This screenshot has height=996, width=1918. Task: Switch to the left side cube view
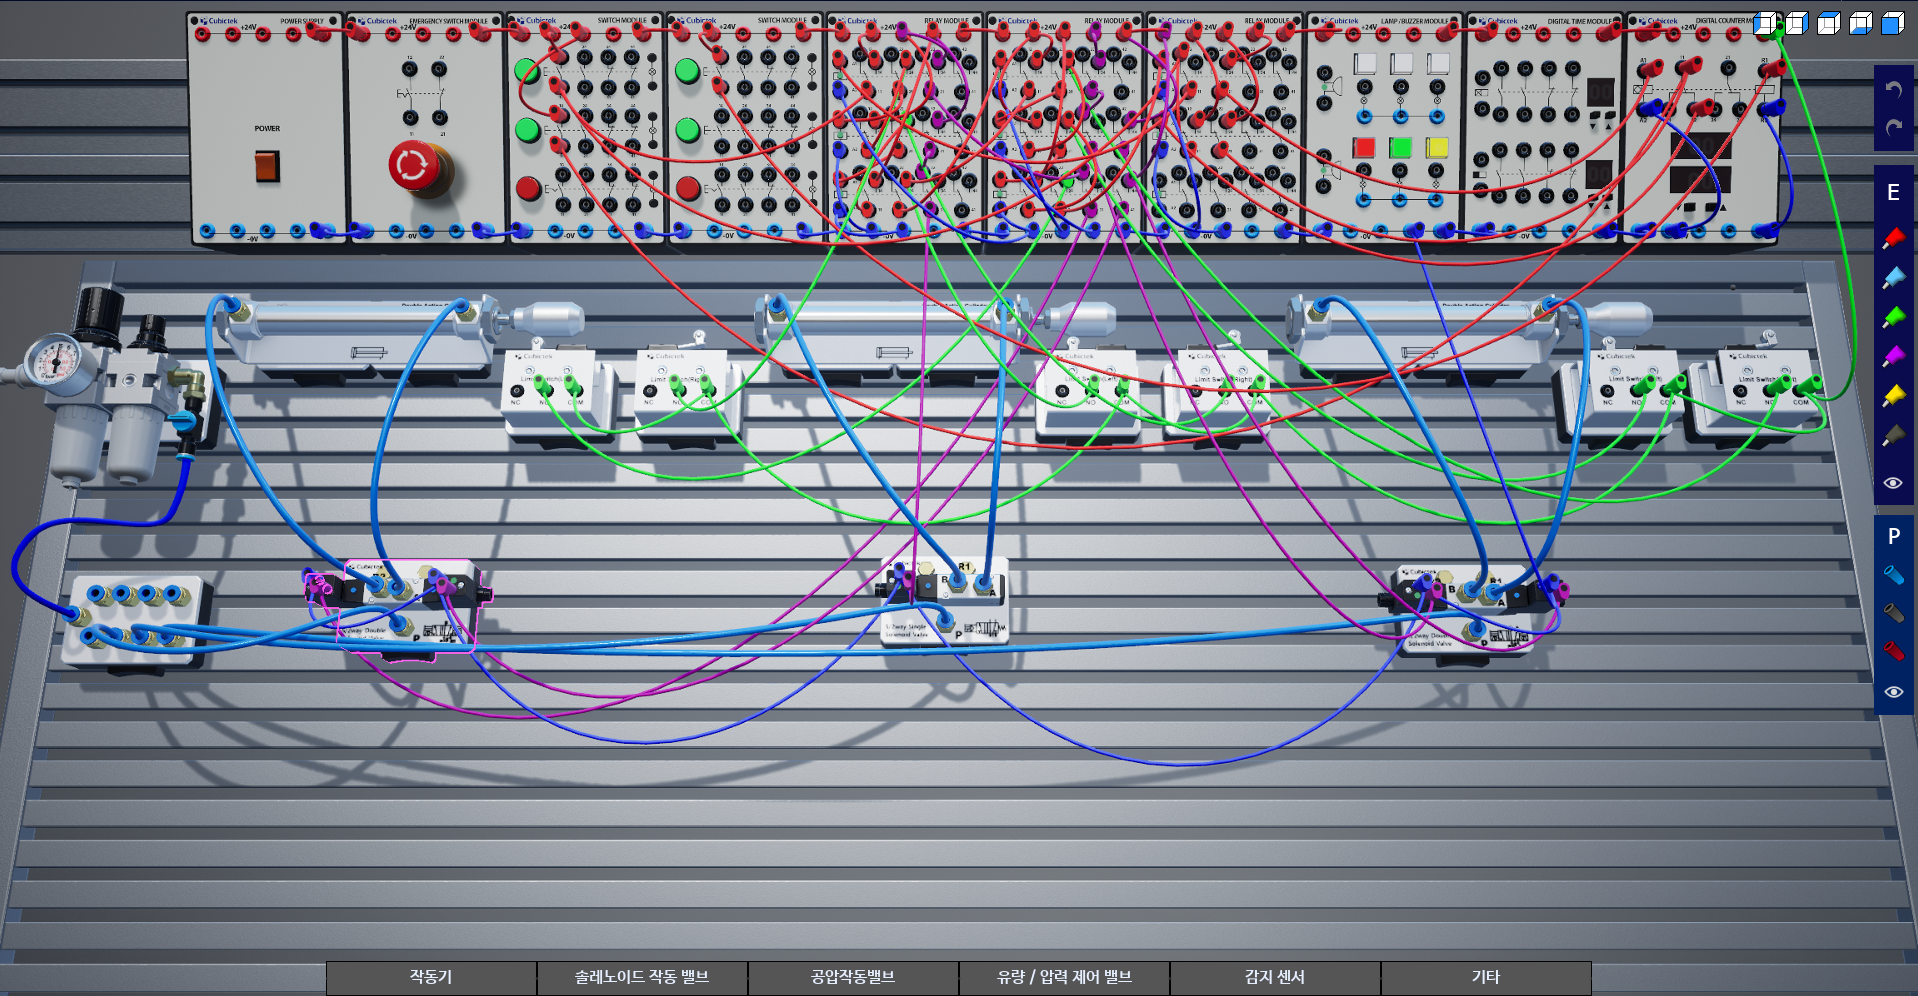click(1766, 23)
